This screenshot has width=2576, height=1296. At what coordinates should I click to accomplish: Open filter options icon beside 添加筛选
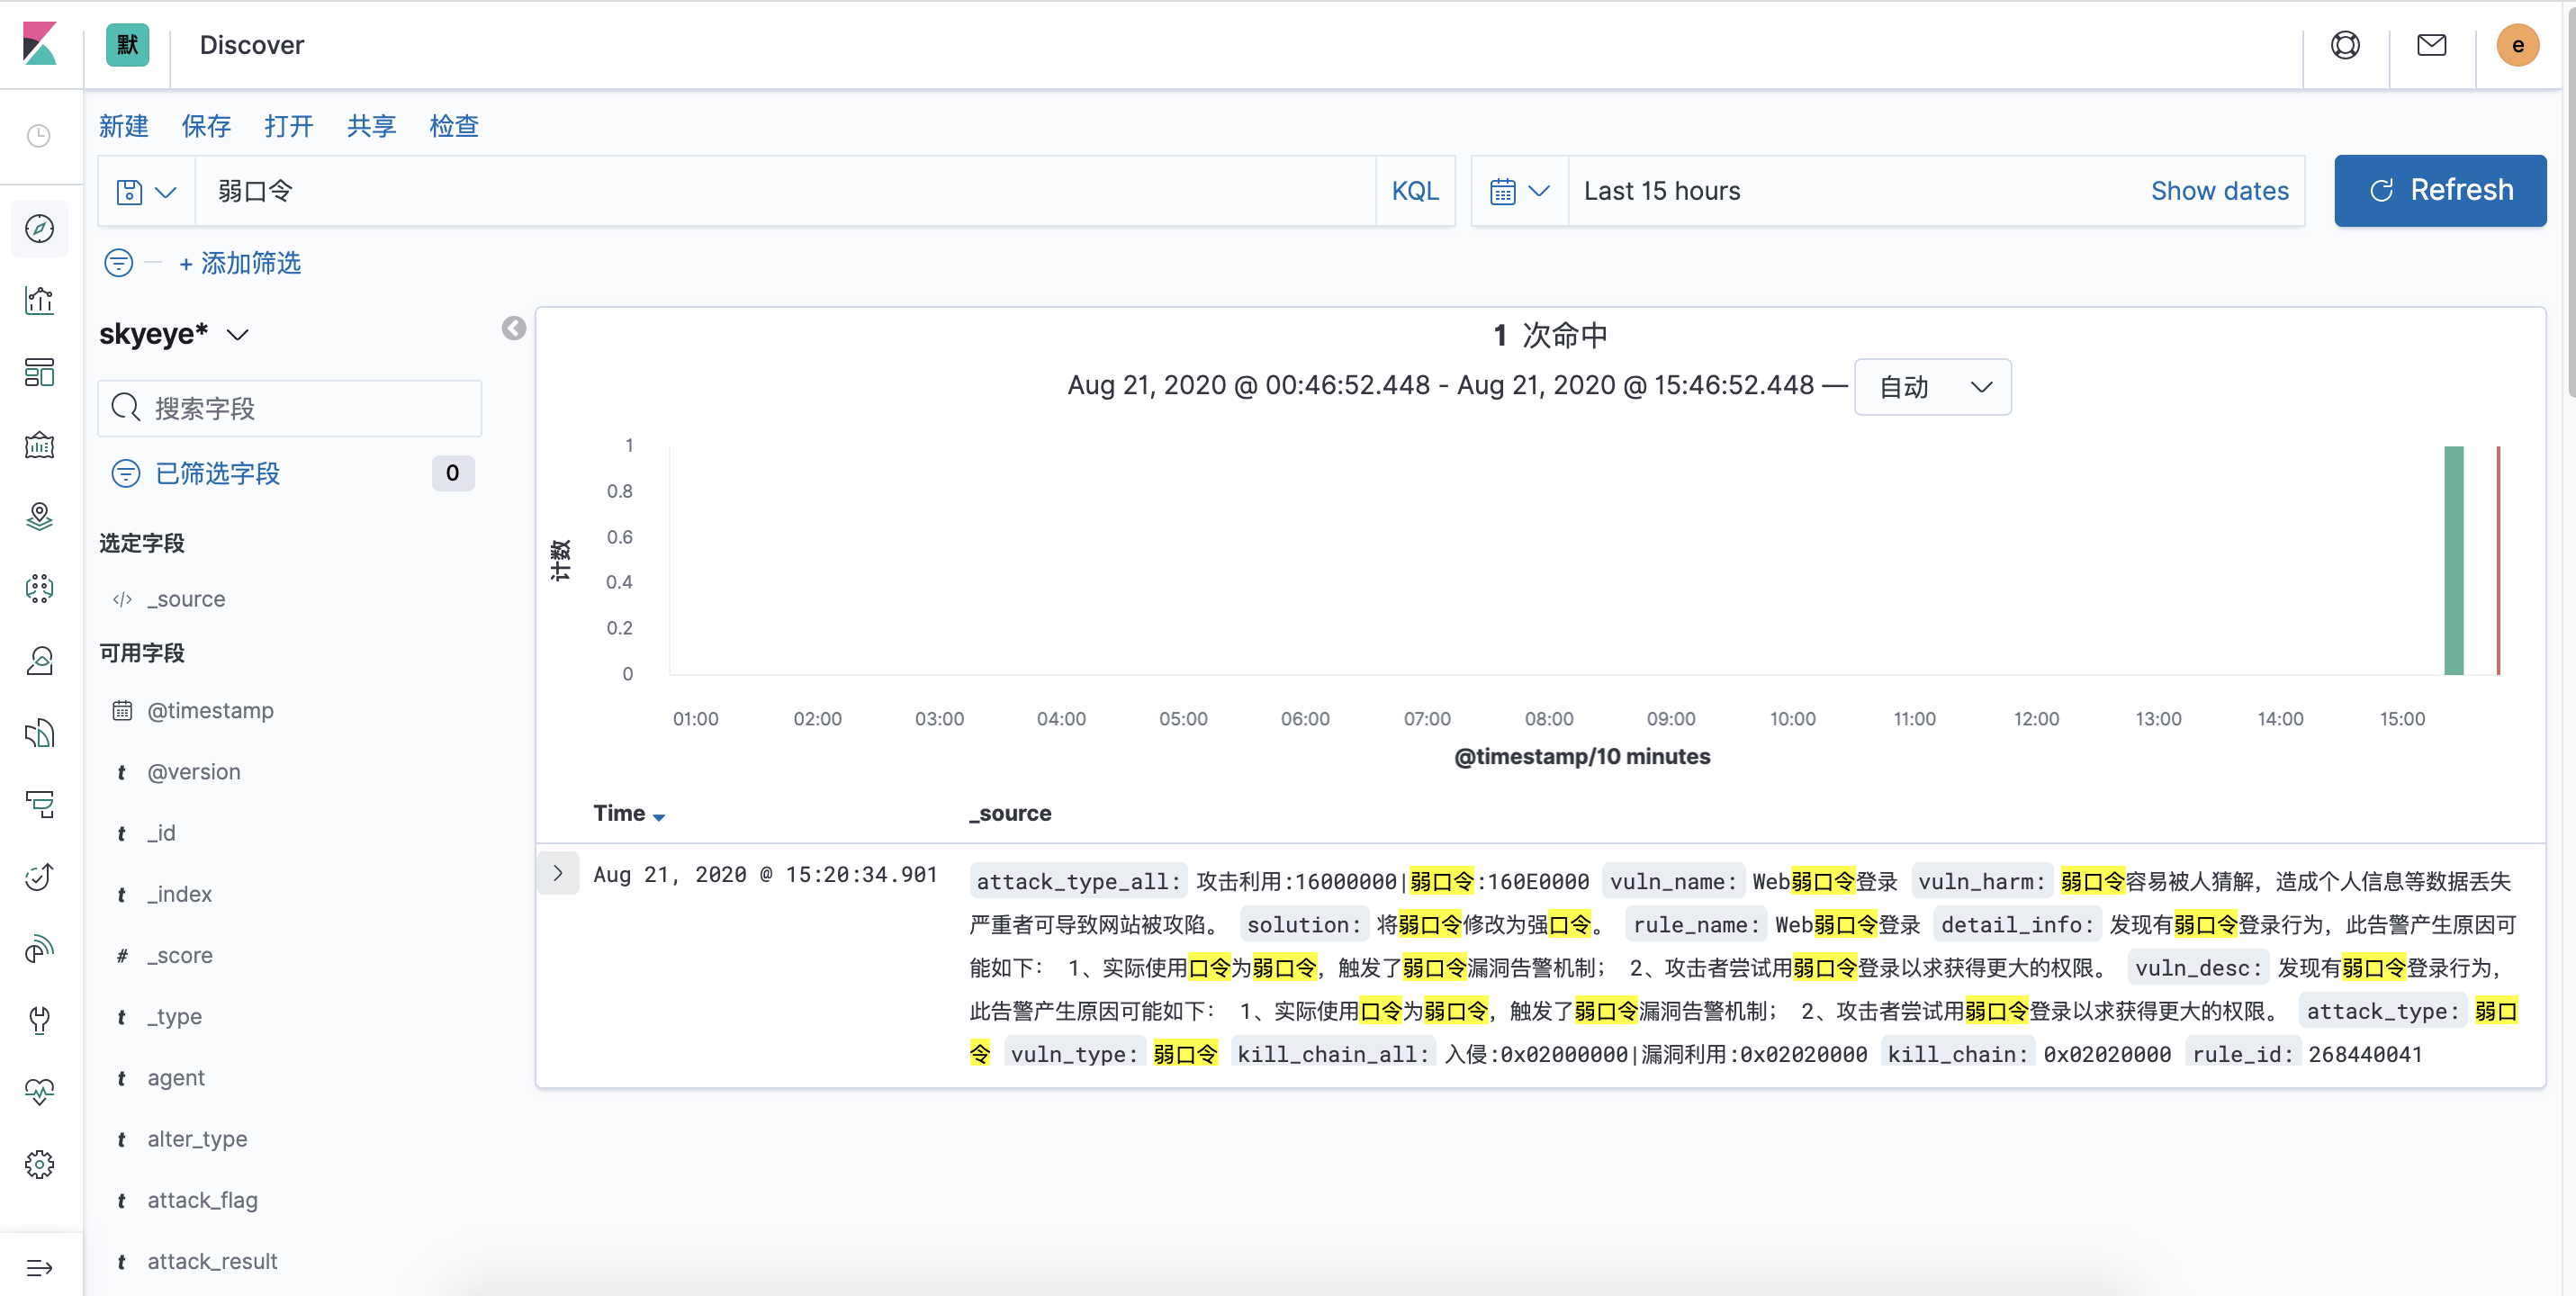(x=119, y=263)
